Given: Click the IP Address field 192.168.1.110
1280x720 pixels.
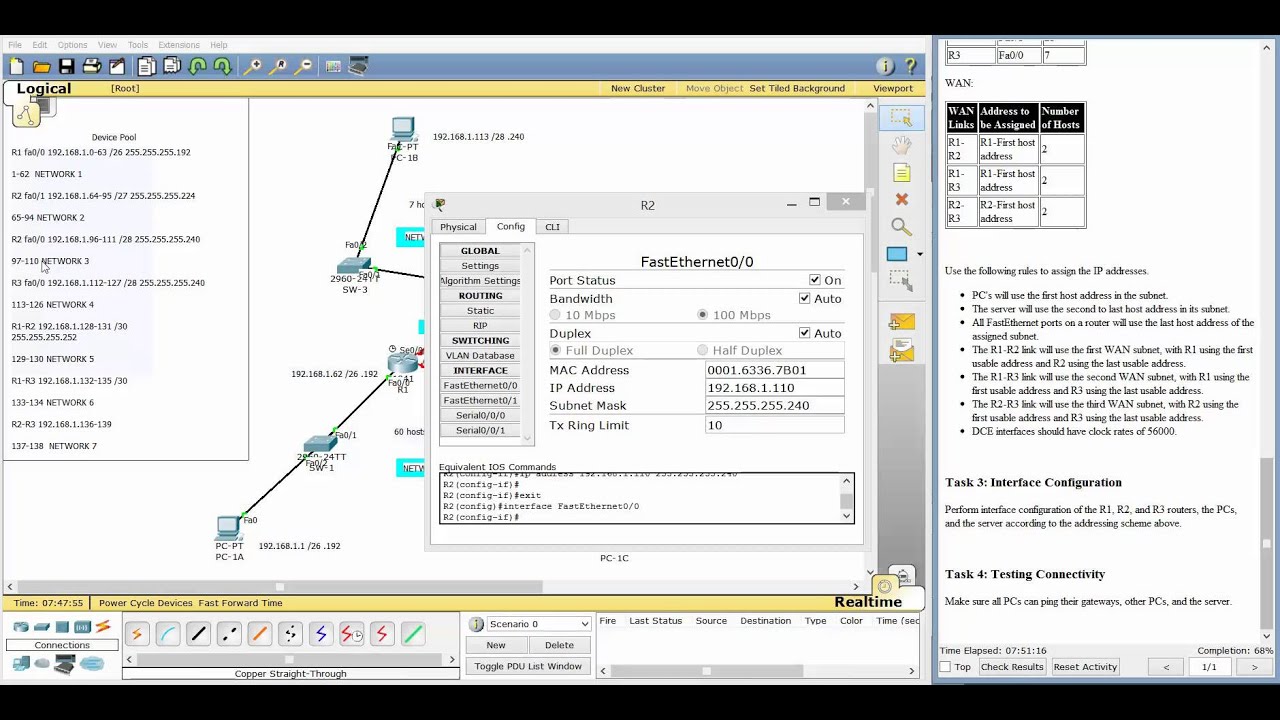Looking at the screenshot, I should point(774,388).
